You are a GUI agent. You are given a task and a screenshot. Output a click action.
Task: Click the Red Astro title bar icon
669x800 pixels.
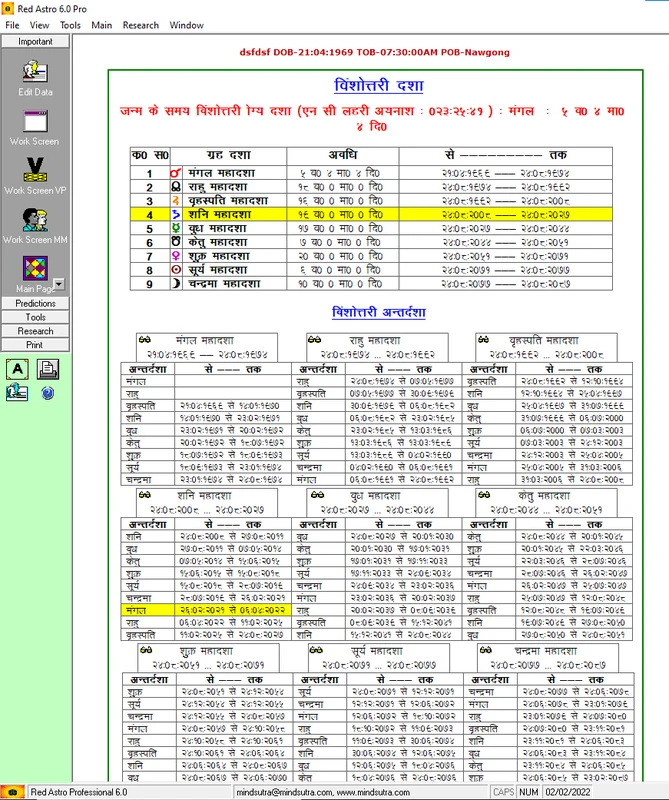tap(7, 9)
